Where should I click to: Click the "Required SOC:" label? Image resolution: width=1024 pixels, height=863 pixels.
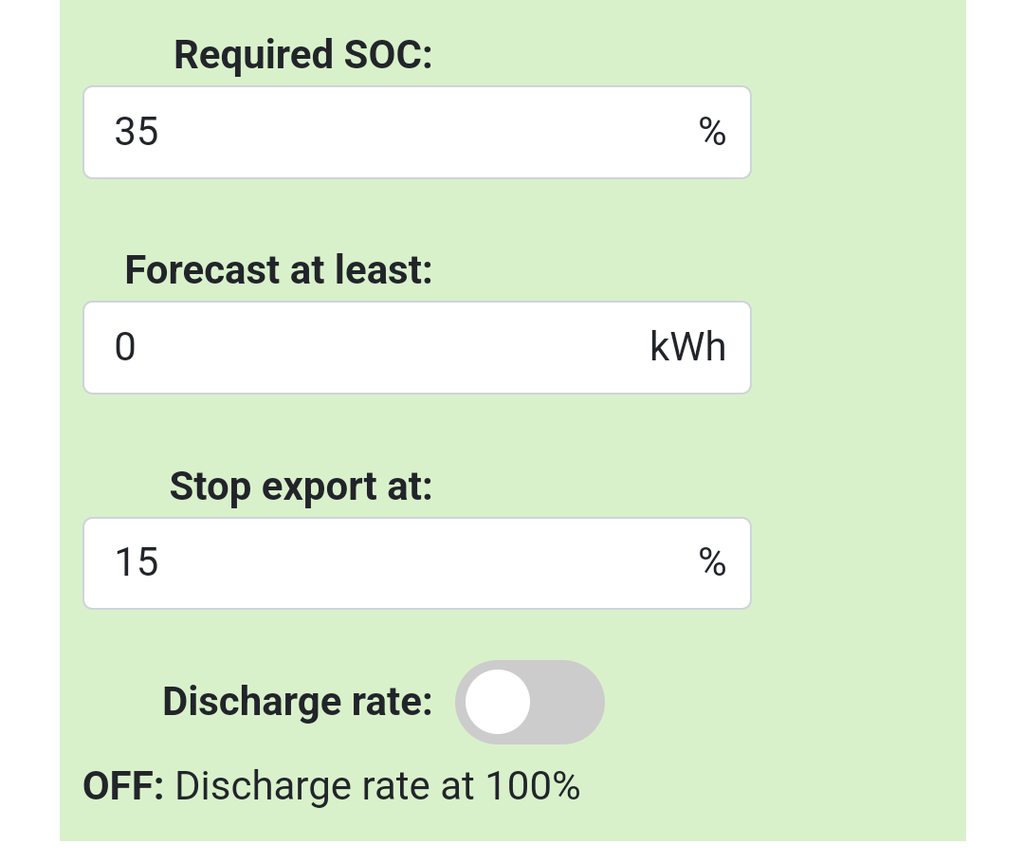(303, 55)
